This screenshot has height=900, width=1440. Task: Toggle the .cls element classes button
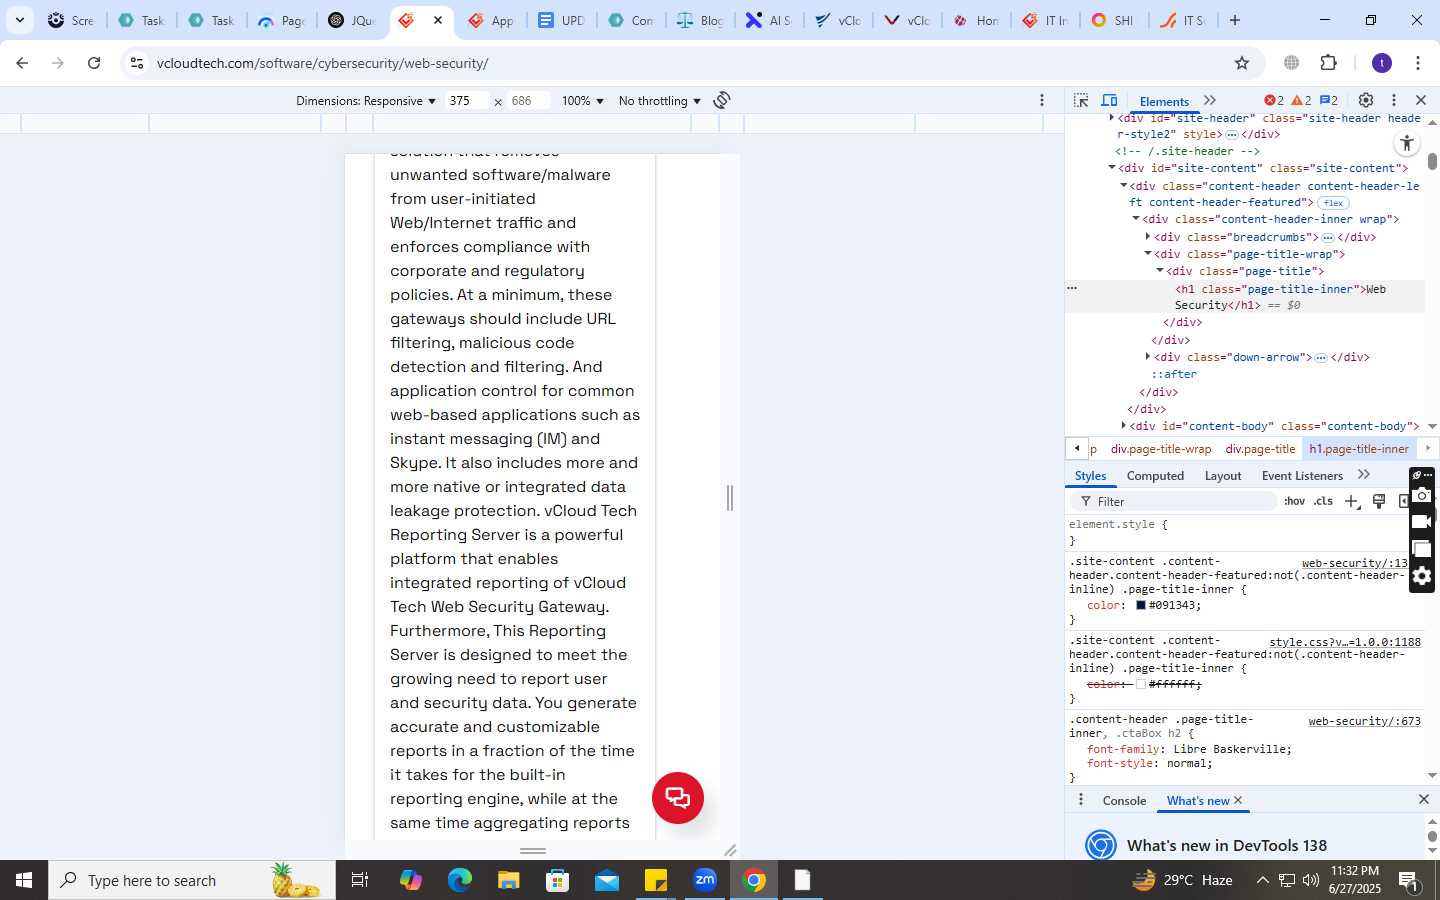tap(1324, 501)
